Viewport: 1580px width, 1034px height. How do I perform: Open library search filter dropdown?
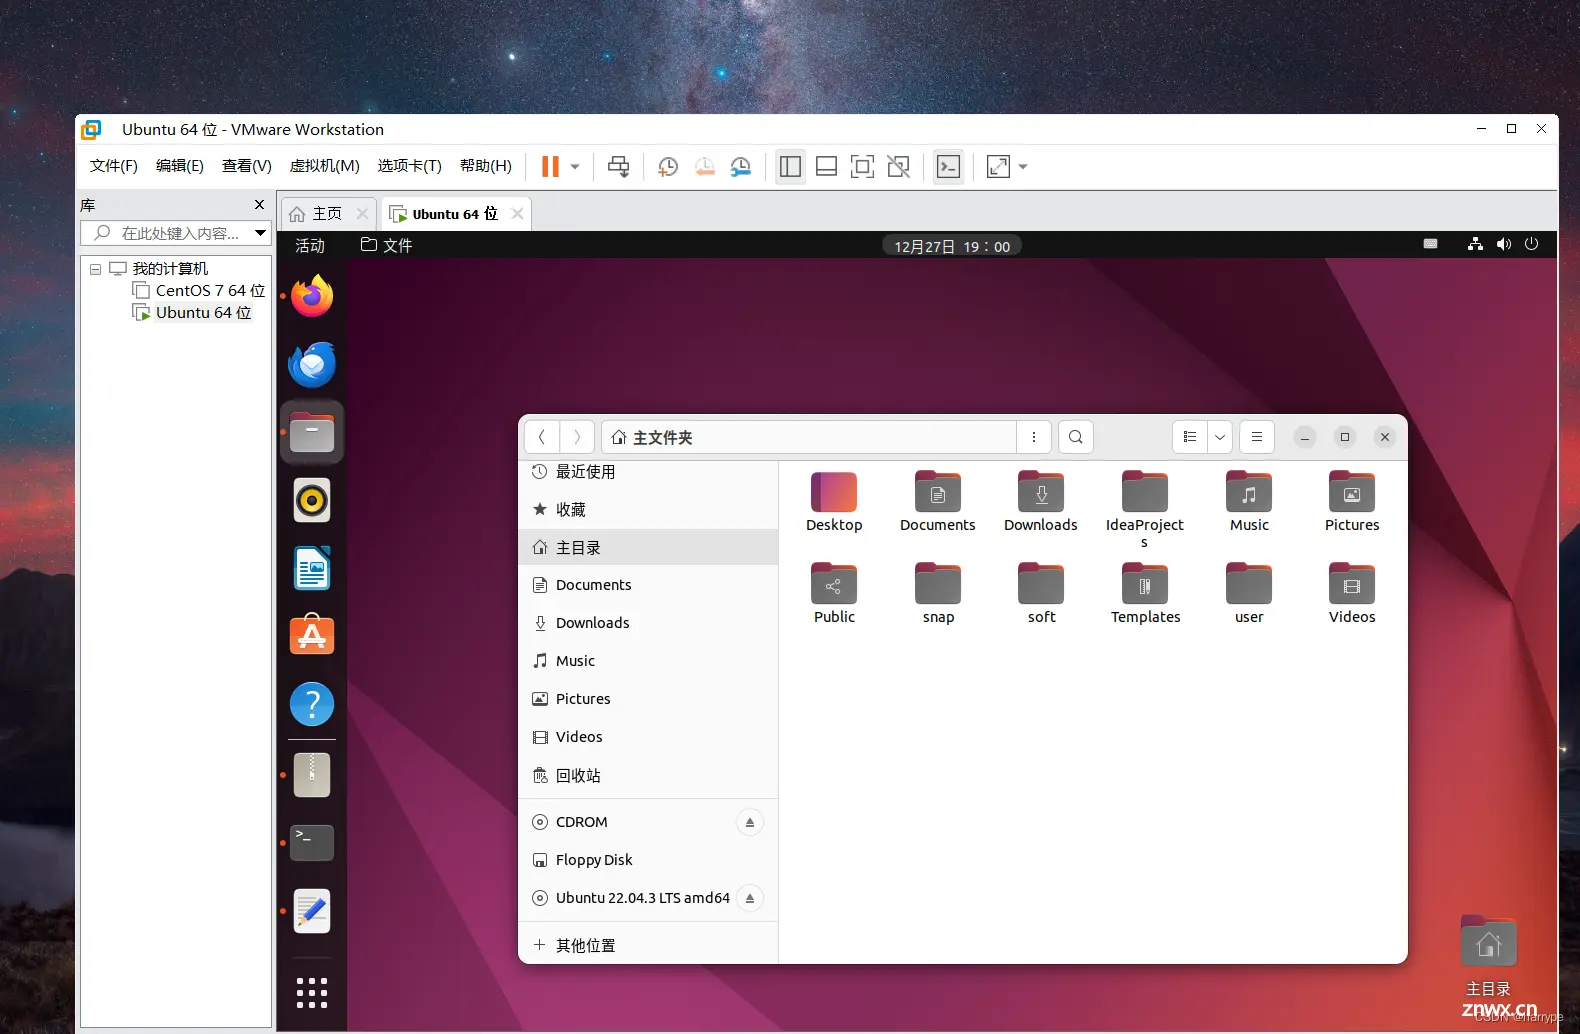point(261,233)
